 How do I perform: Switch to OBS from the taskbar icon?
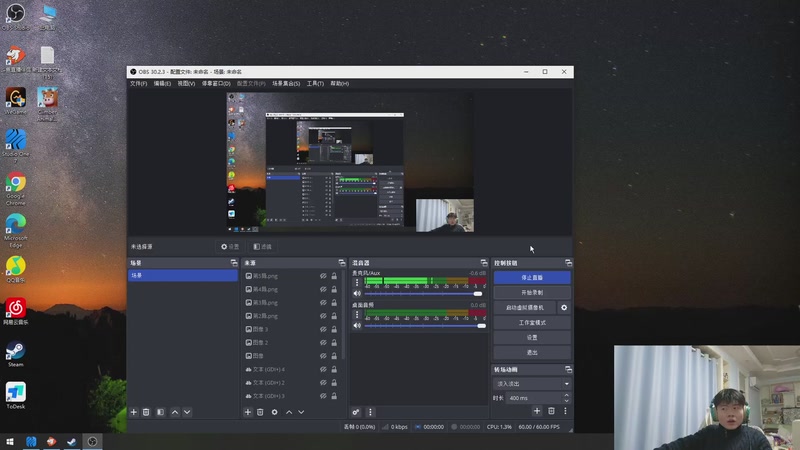(92, 442)
